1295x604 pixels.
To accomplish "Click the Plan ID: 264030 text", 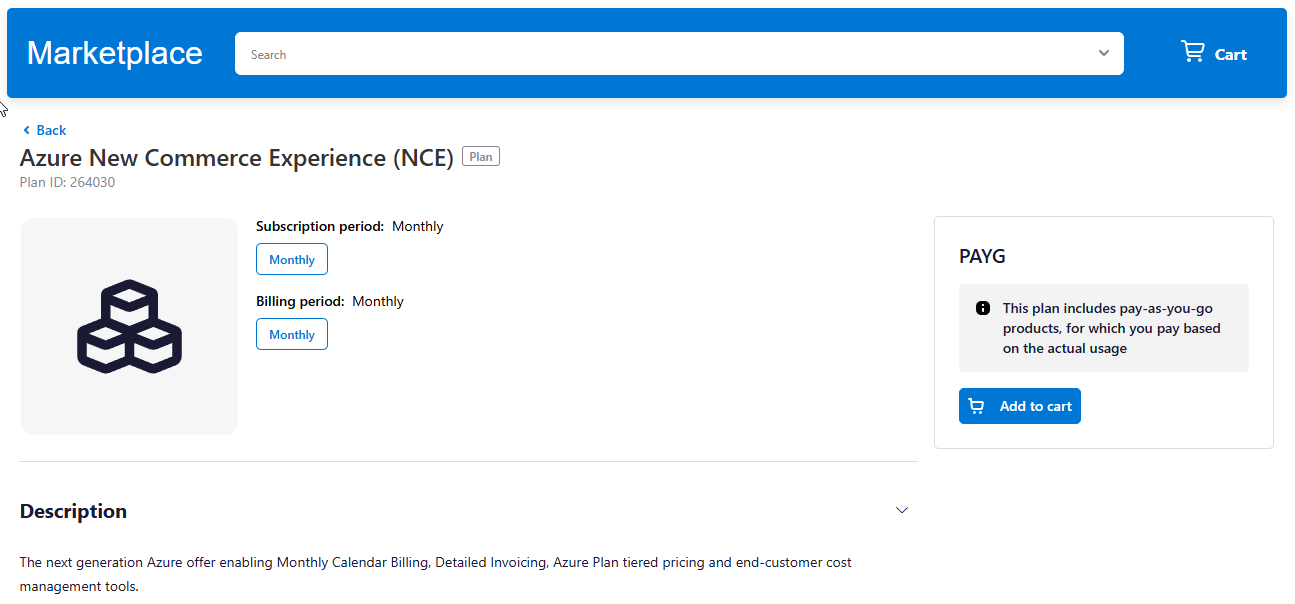I will click(67, 182).
